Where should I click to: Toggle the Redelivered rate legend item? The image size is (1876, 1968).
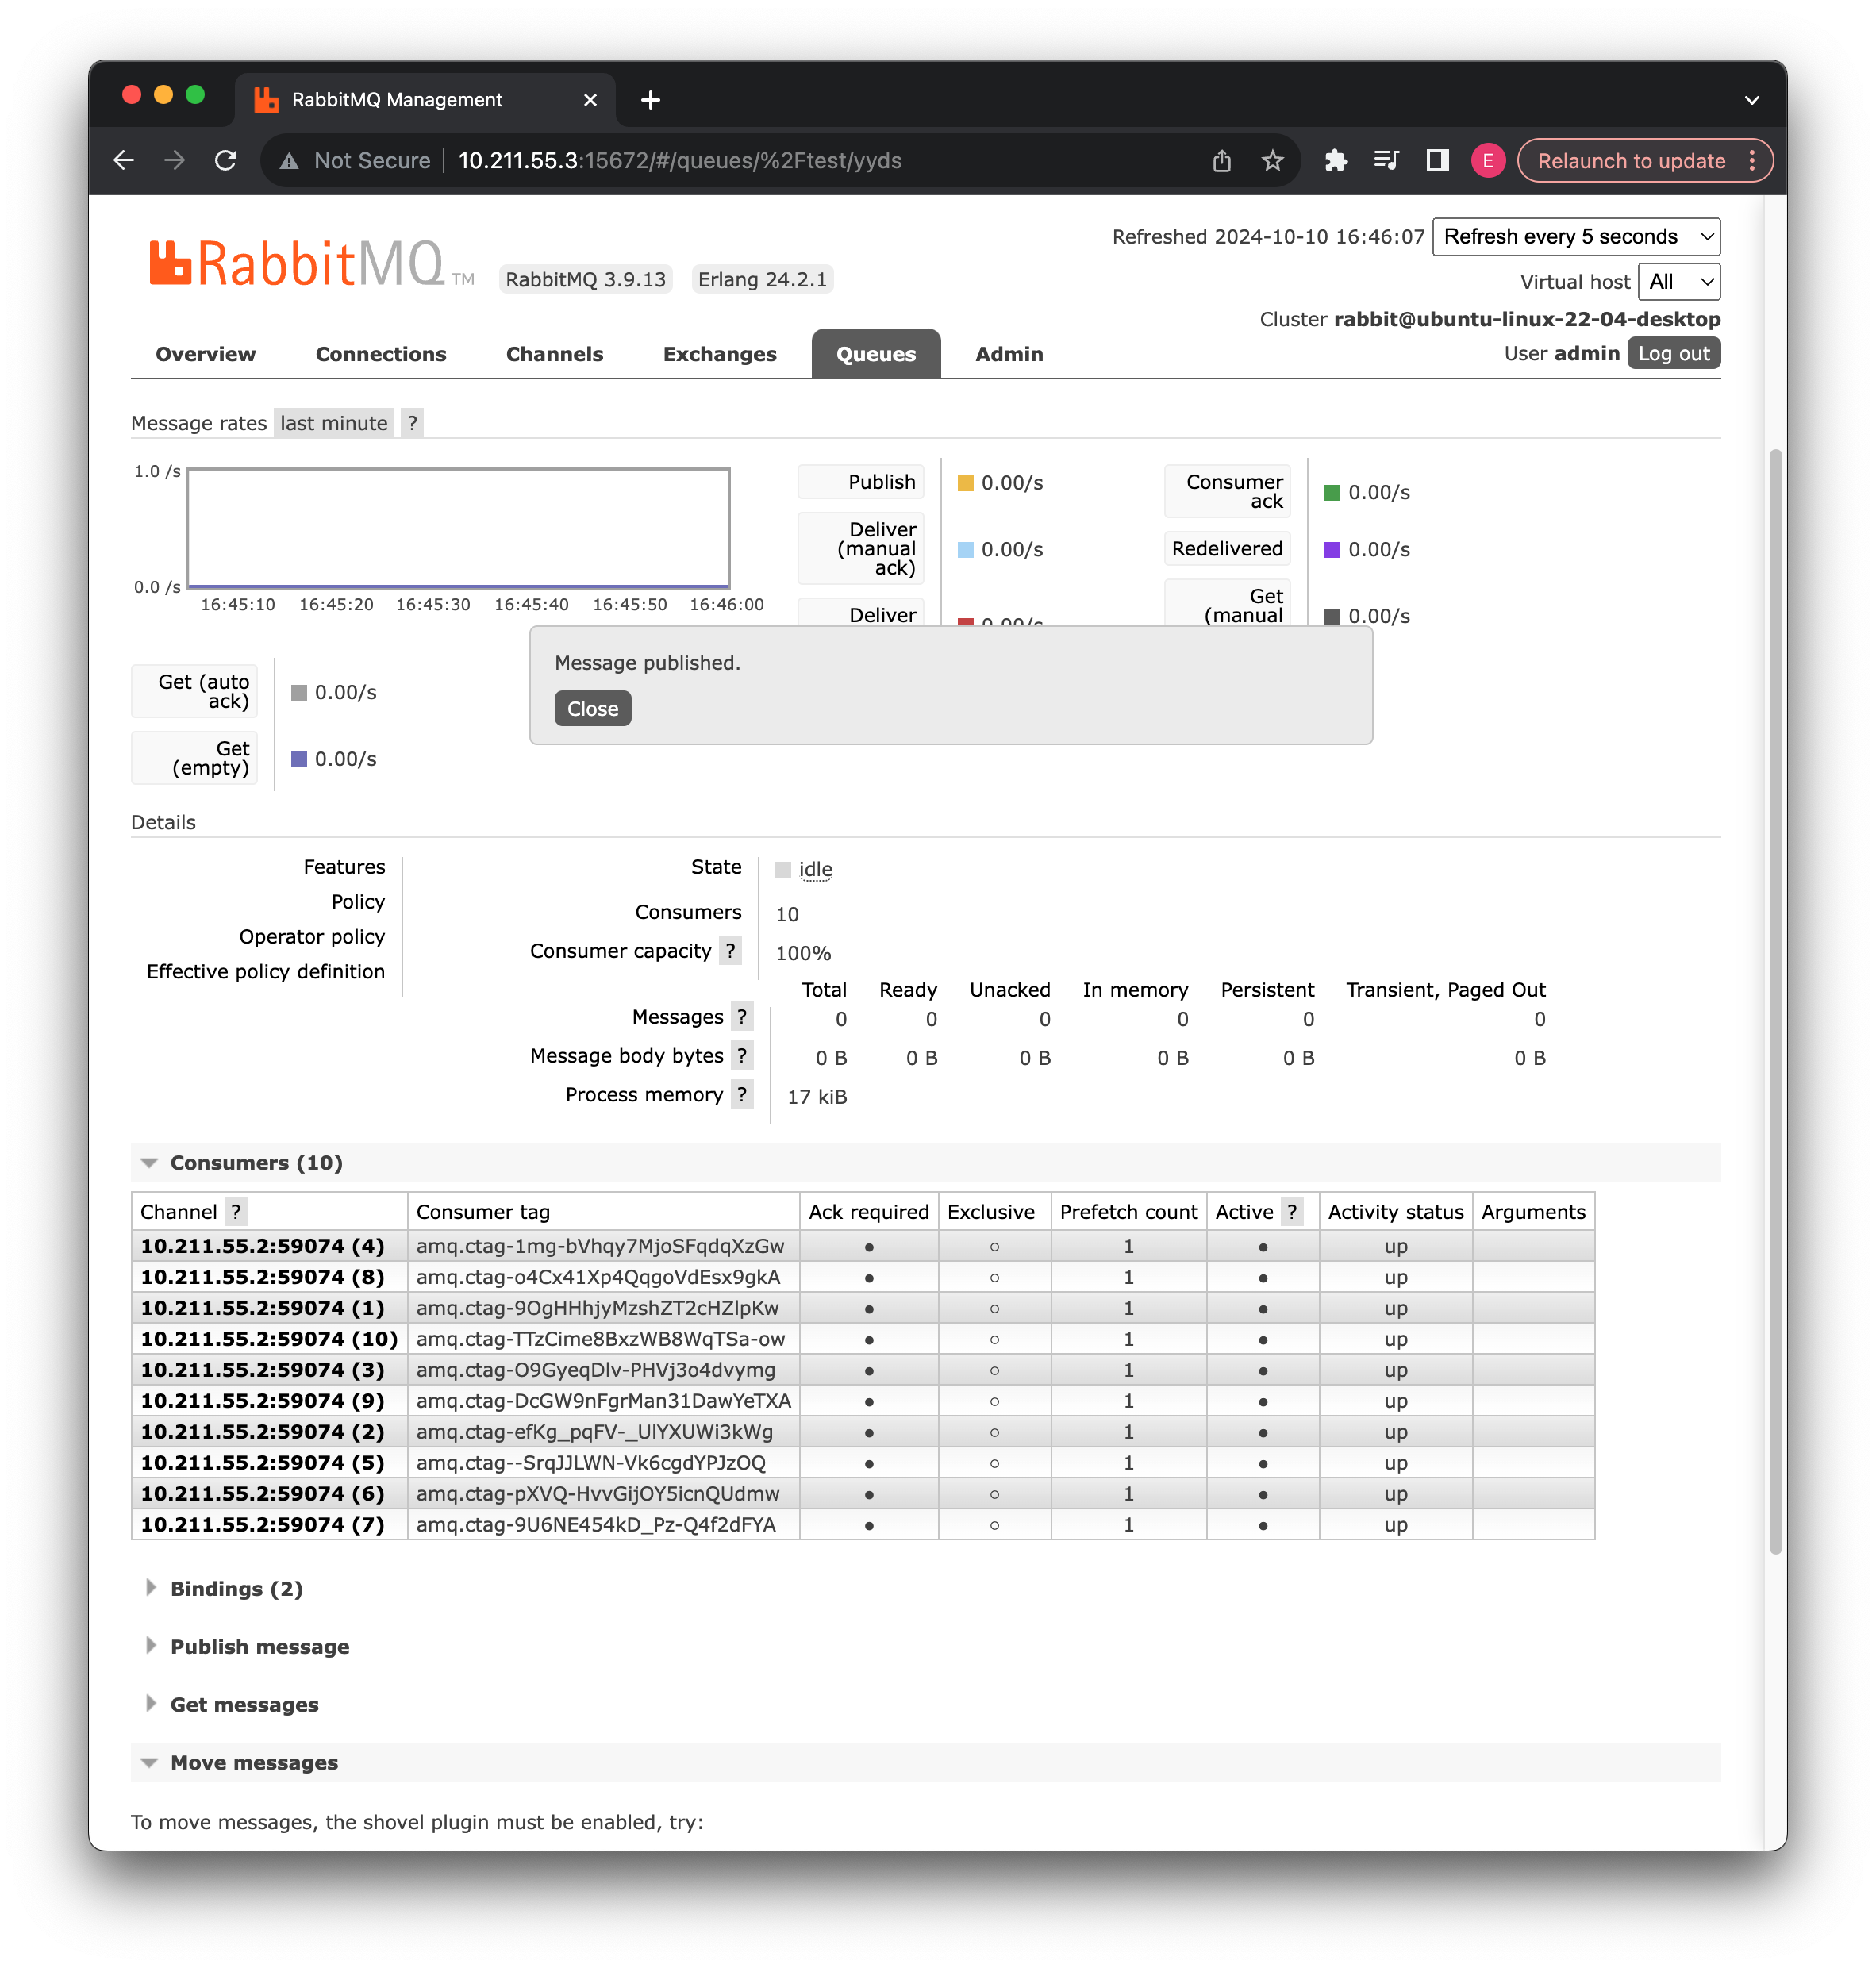1227,548
